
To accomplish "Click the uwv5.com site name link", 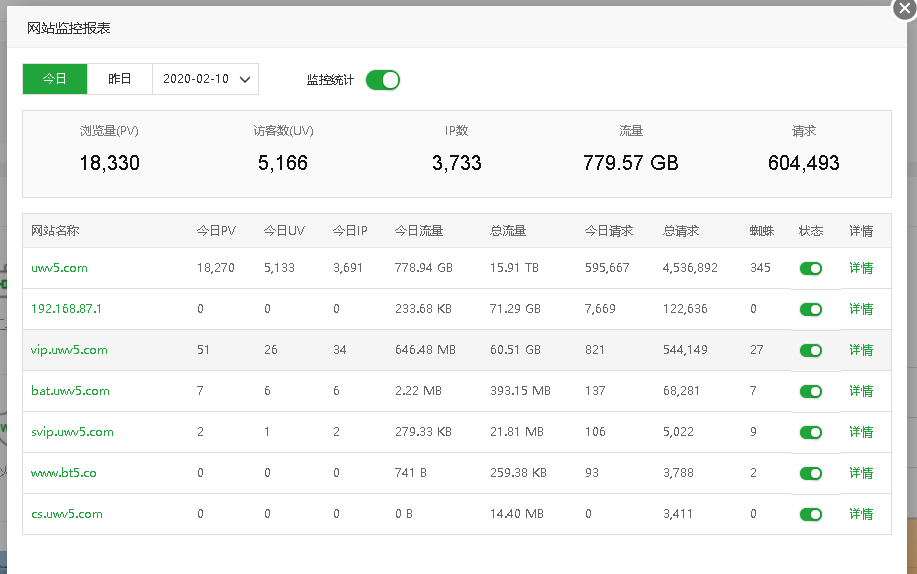I will 59,268.
